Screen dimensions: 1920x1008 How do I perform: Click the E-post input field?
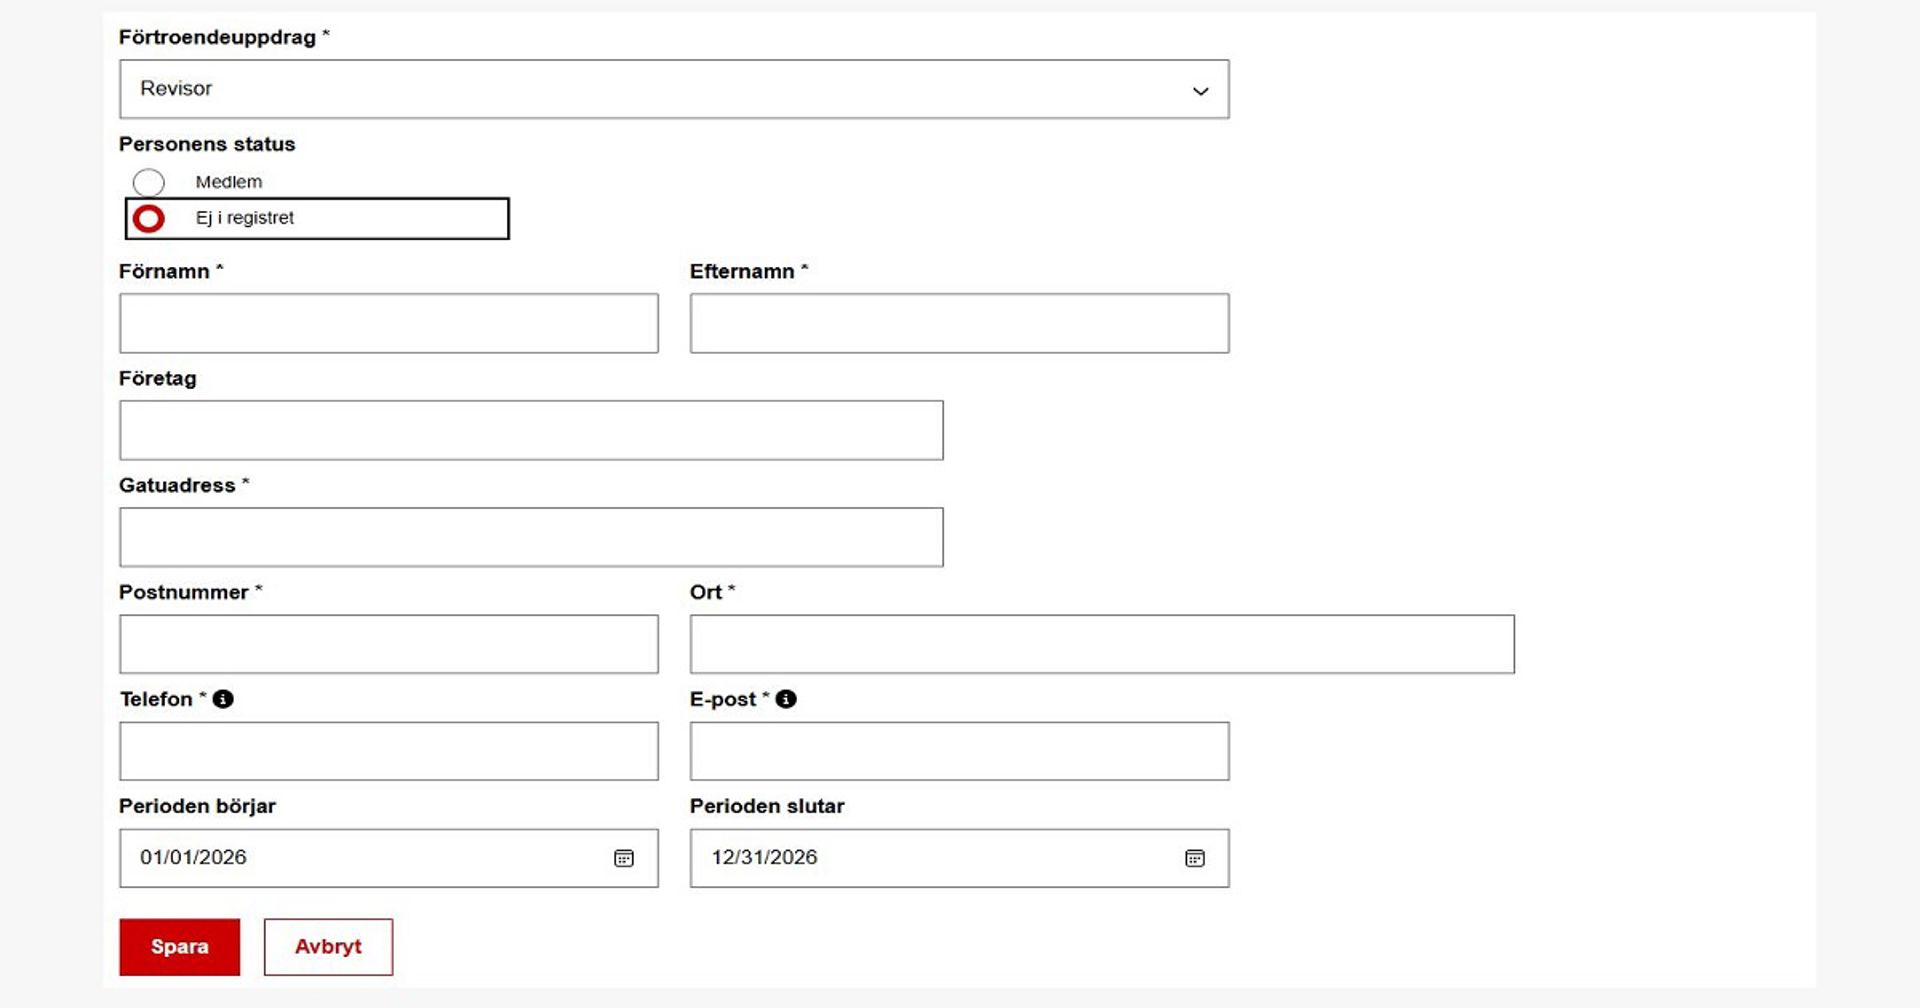coord(958,751)
